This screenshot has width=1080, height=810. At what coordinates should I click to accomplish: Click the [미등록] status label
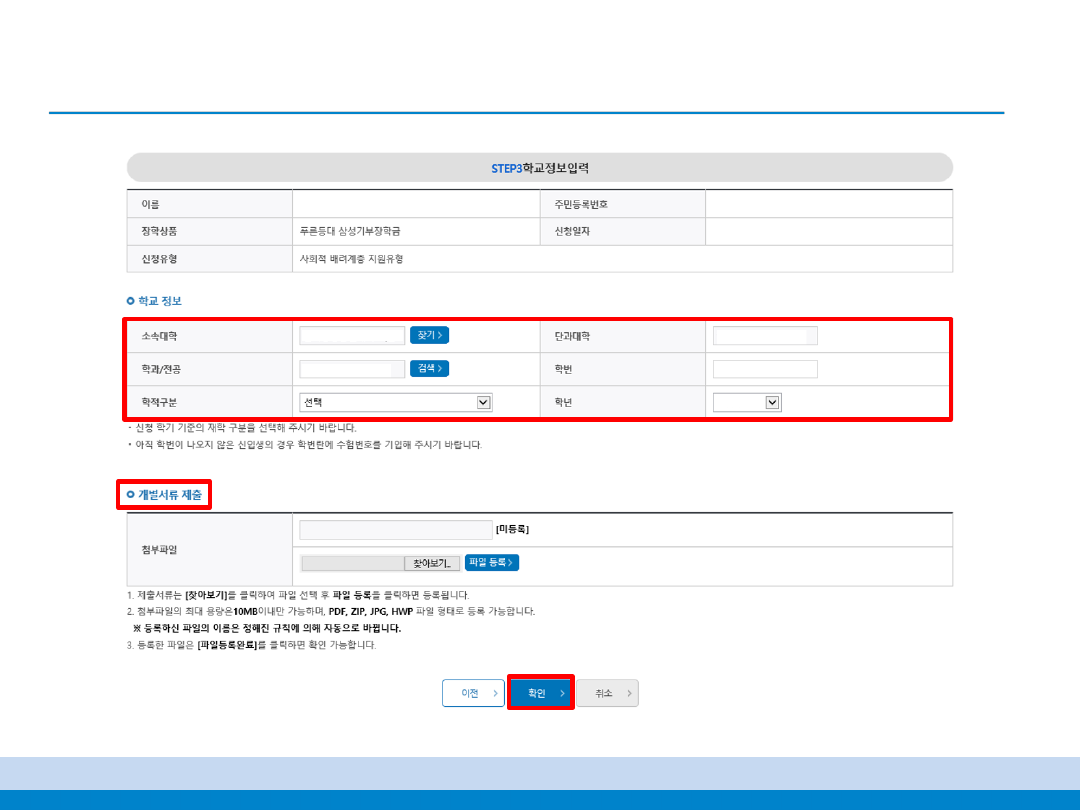(512, 529)
